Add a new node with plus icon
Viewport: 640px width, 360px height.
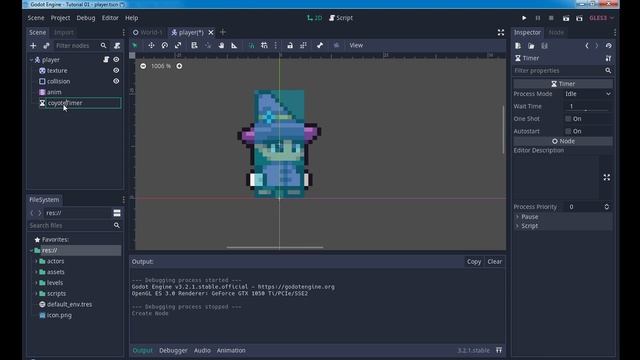coord(33,46)
